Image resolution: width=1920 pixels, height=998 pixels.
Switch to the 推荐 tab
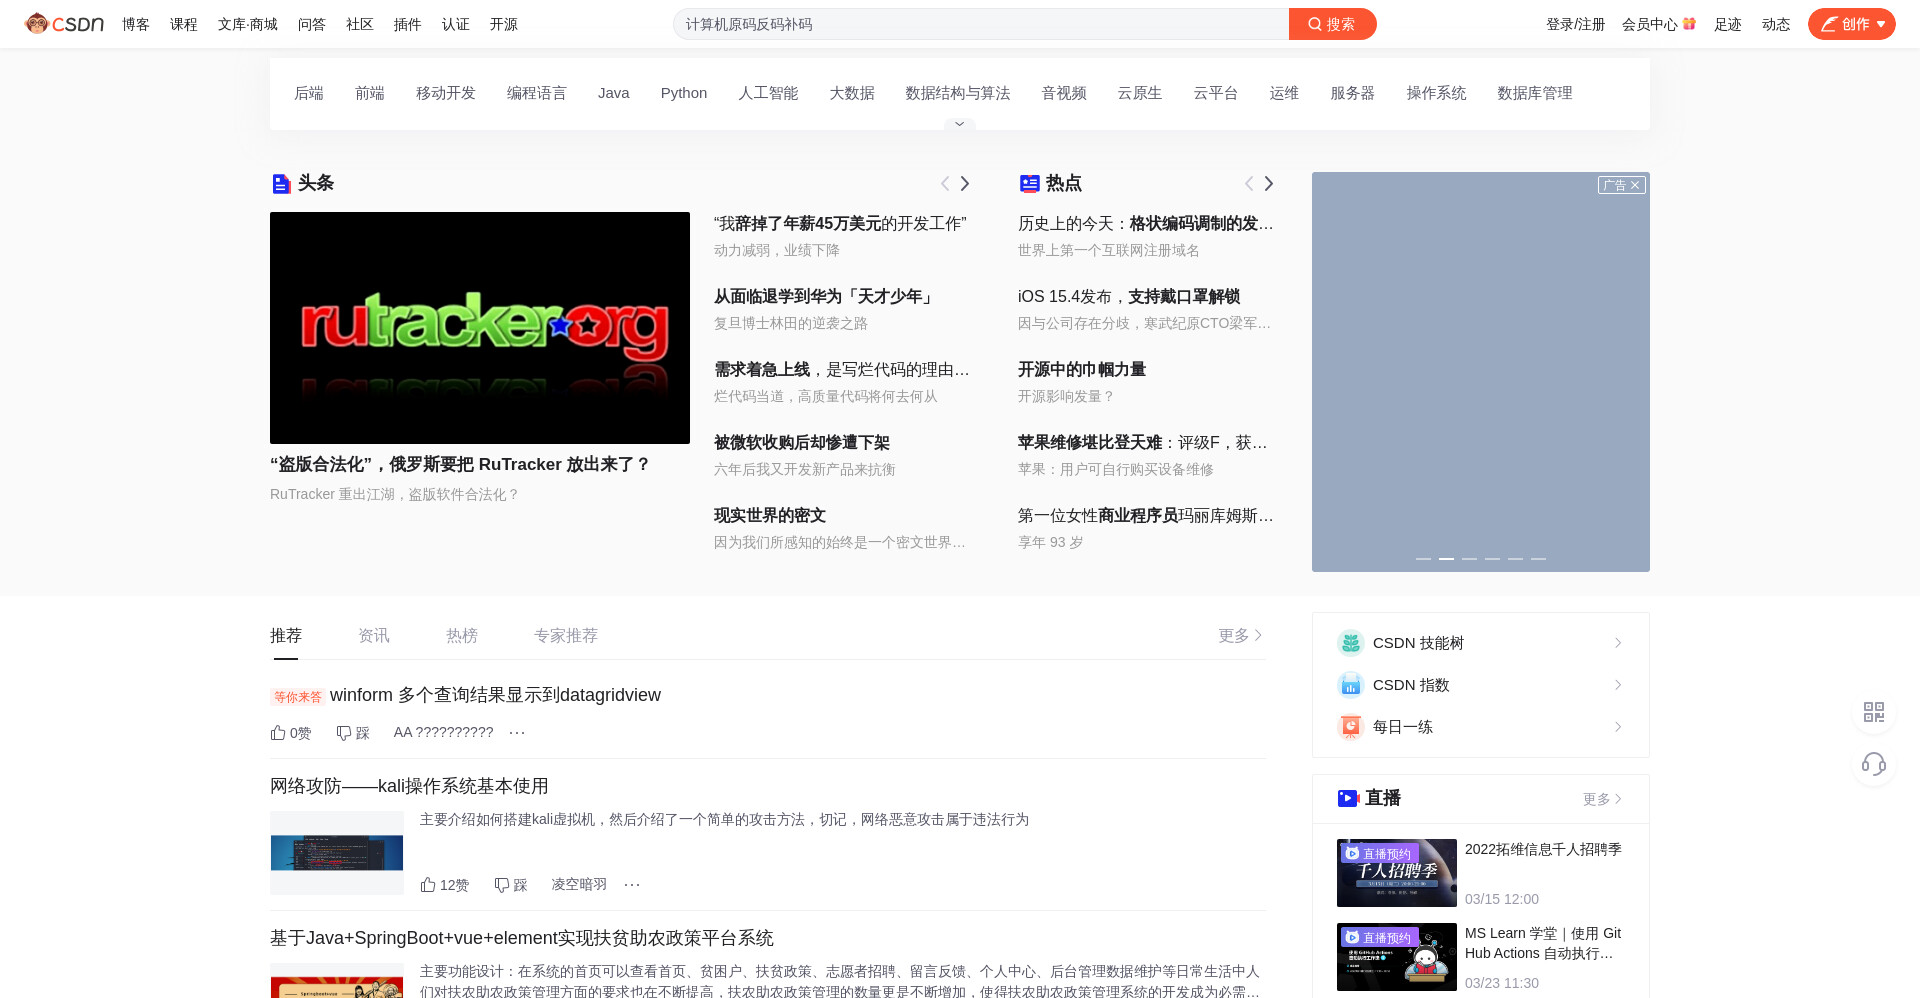pyautogui.click(x=285, y=636)
